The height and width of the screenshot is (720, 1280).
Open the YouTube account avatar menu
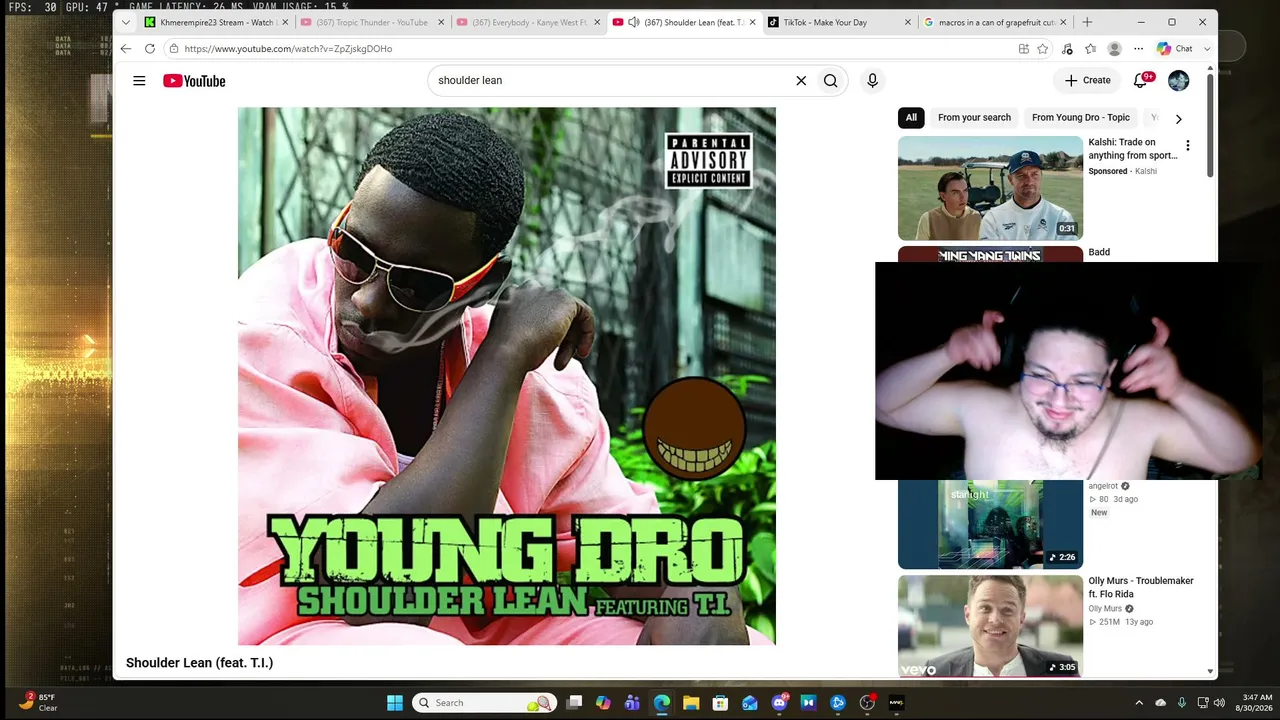tap(1178, 81)
